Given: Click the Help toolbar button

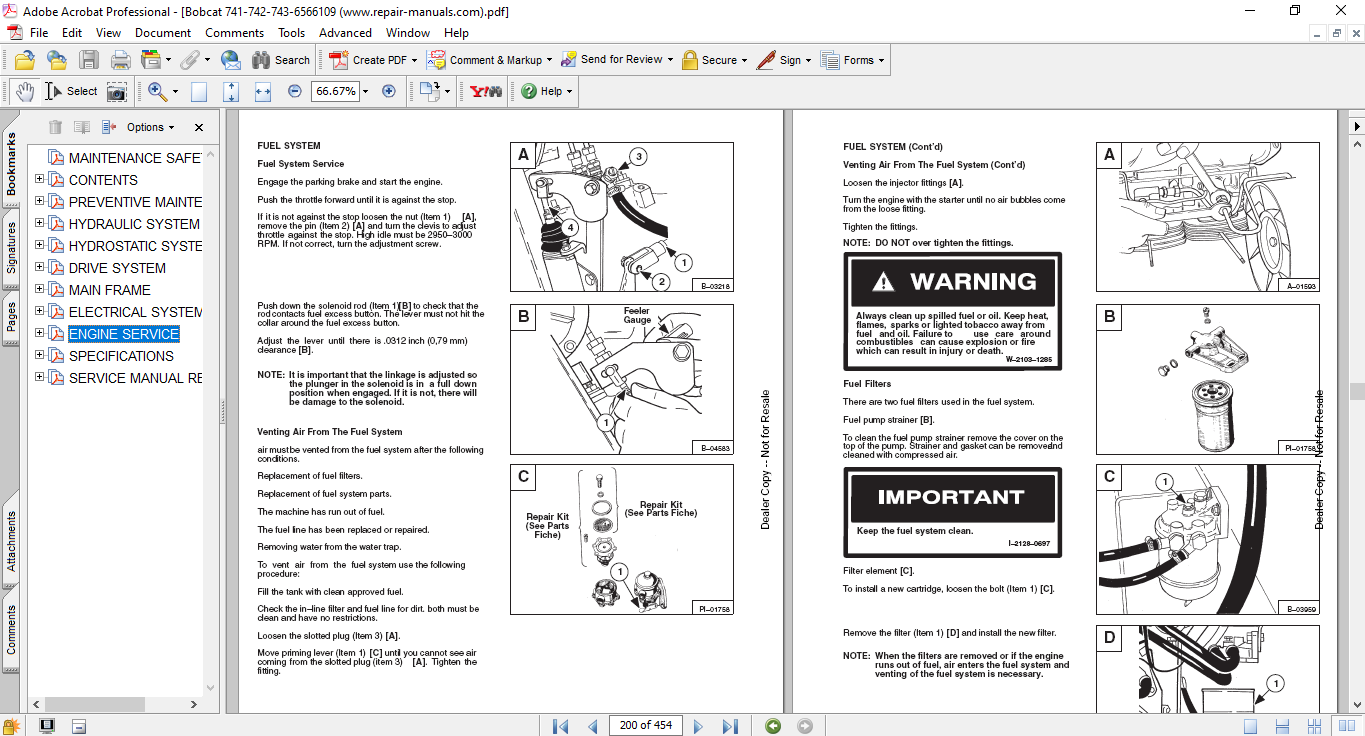Looking at the screenshot, I should [x=547, y=91].
